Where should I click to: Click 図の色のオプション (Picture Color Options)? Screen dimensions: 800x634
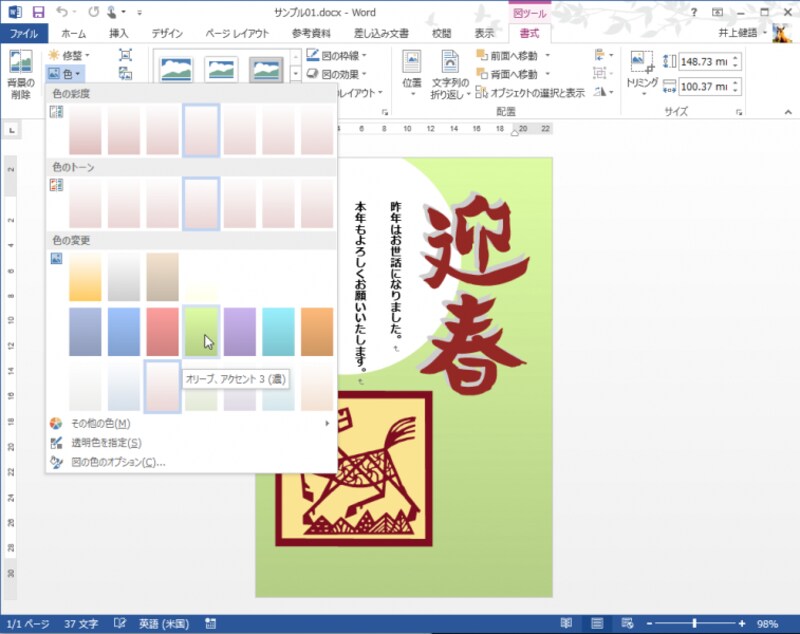pyautogui.click(x=118, y=462)
